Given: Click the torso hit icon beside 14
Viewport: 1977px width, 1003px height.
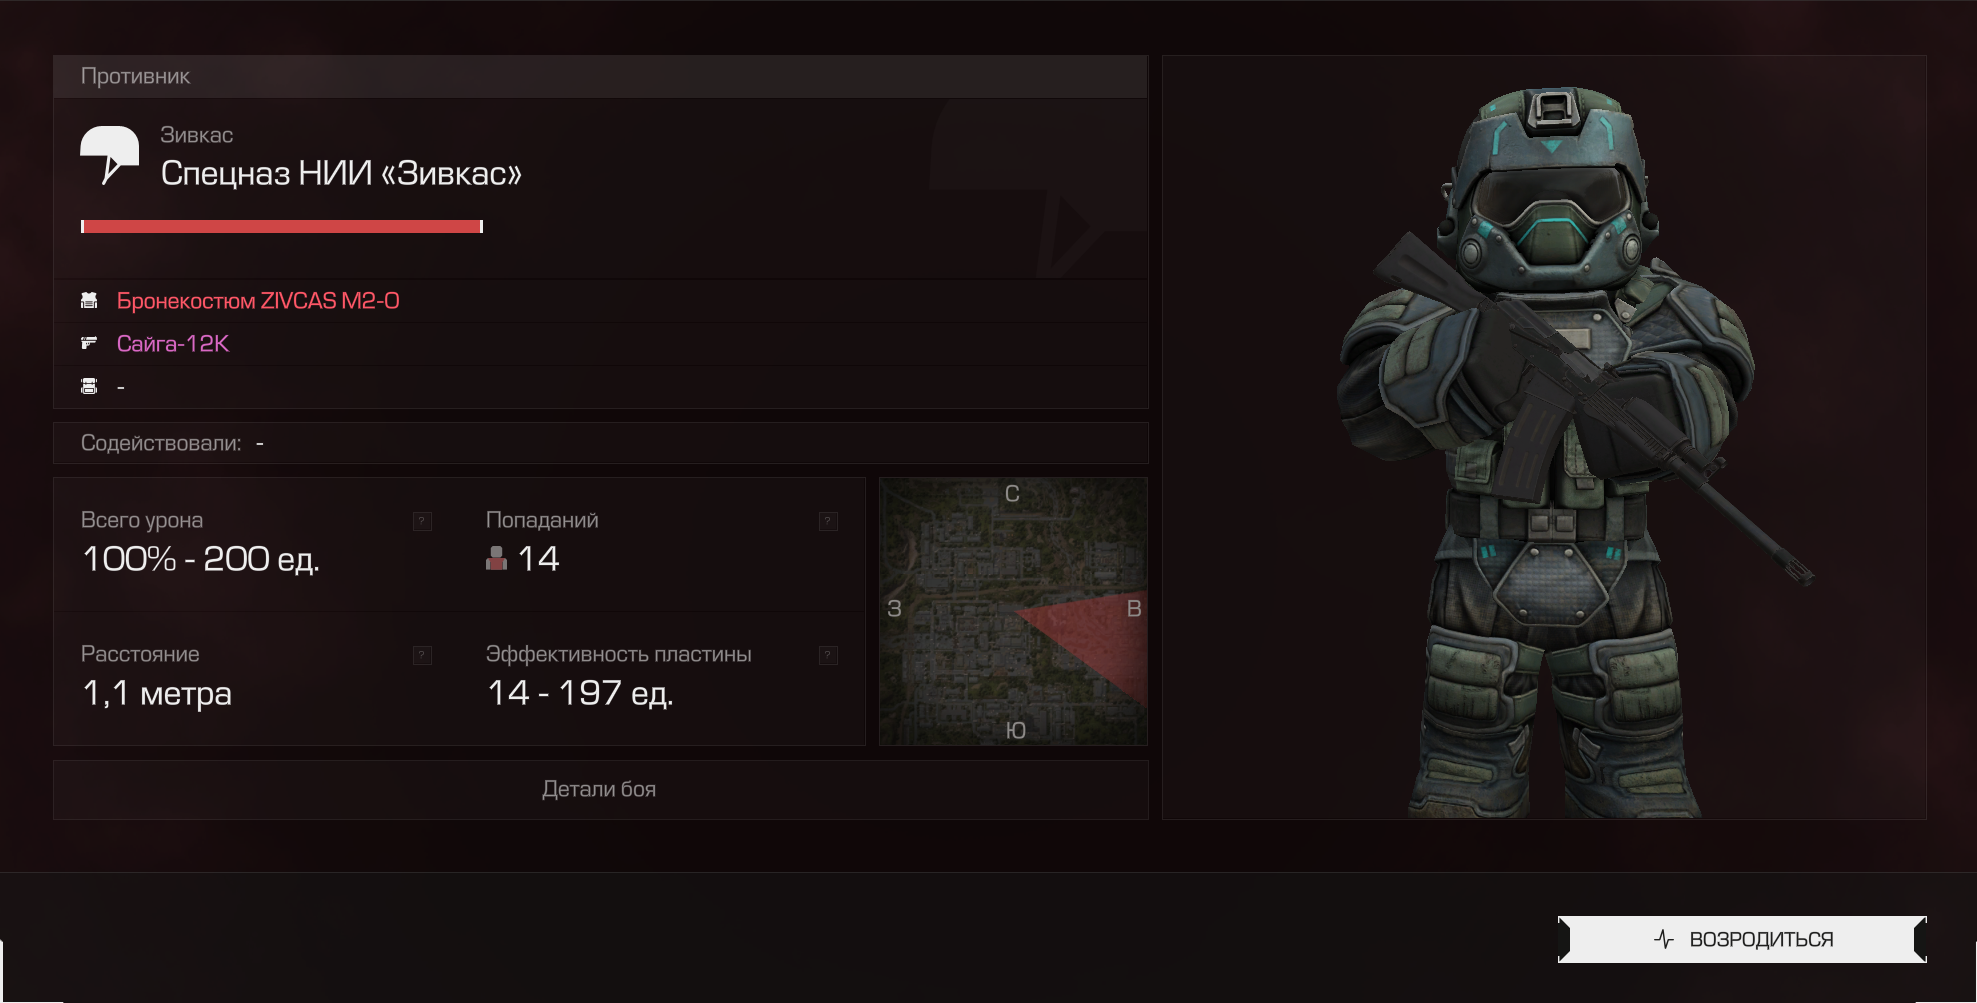Looking at the screenshot, I should tap(496, 558).
